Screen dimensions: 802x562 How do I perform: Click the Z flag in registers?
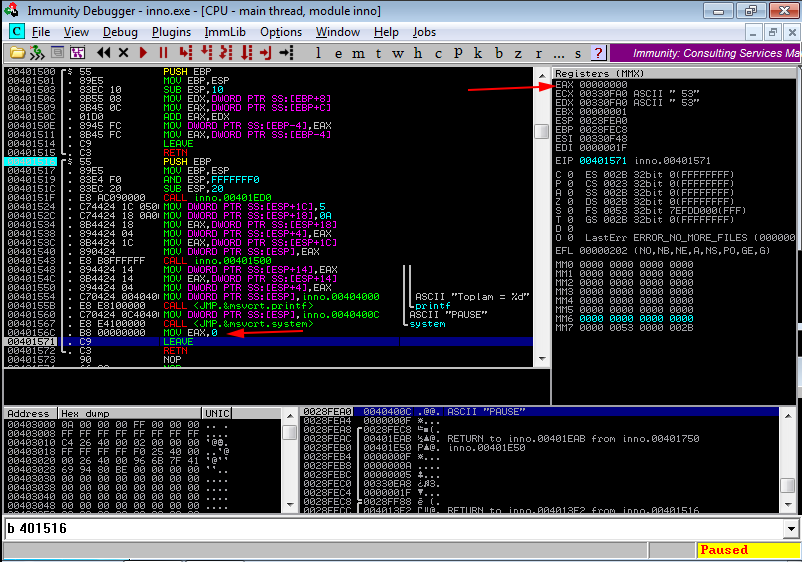pos(564,202)
